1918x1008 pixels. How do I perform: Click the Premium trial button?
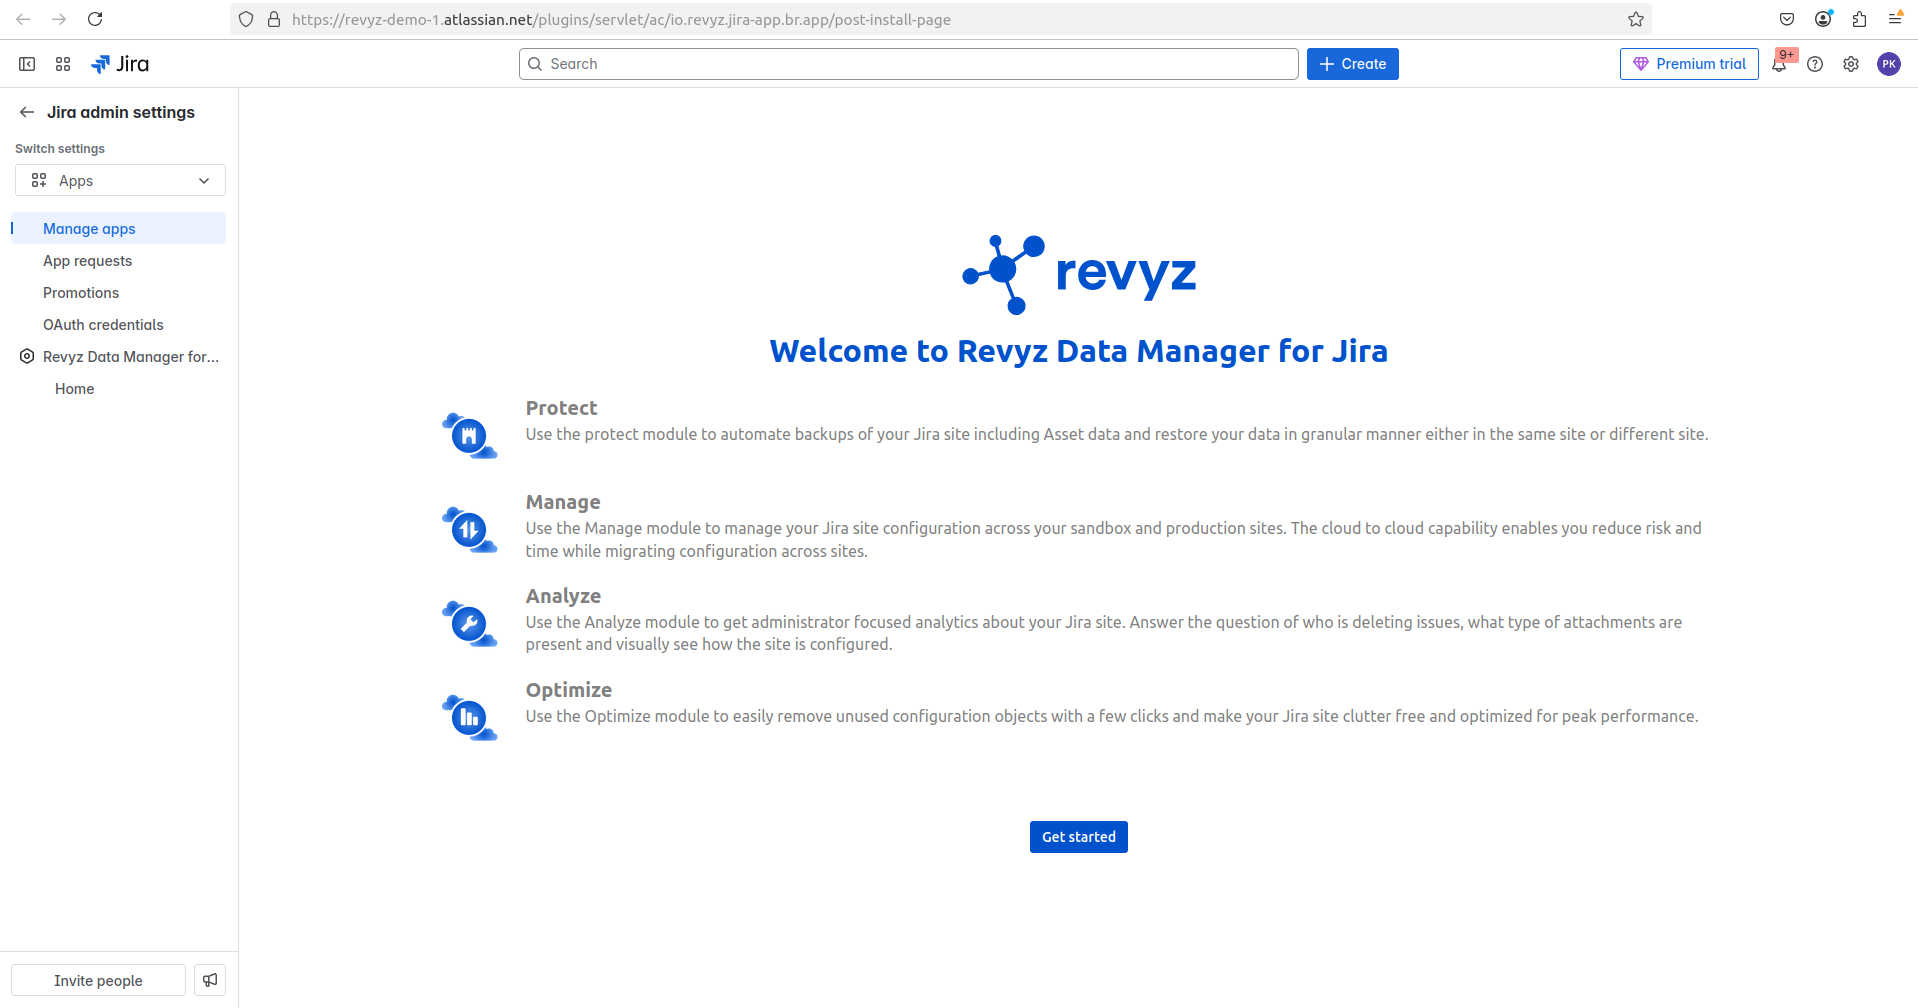[1689, 64]
